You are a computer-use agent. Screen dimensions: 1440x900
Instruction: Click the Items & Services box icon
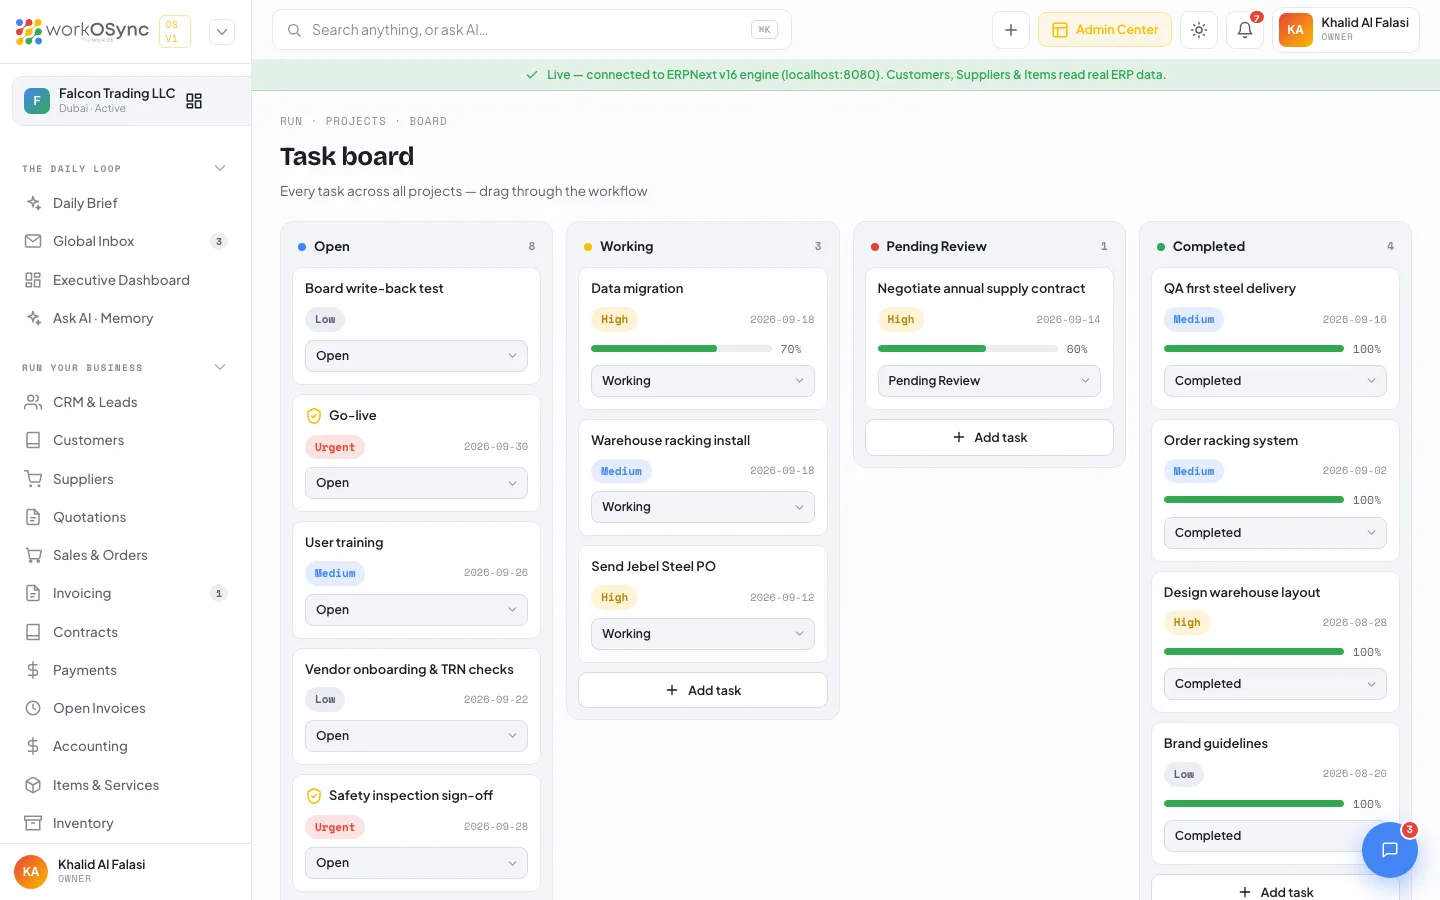click(33, 785)
